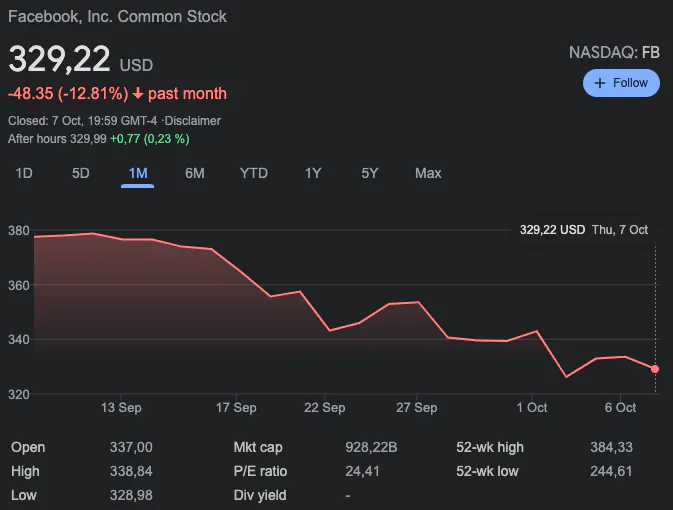Click the NASDAQ: FB ticker label
This screenshot has width=673, height=510.
[614, 52]
